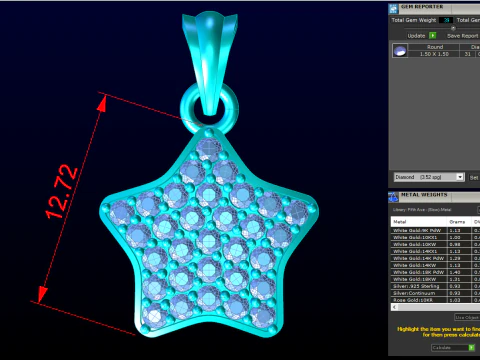Select the Metal Weights tab title
Viewport: 480px width, 360px height.
pos(424,195)
